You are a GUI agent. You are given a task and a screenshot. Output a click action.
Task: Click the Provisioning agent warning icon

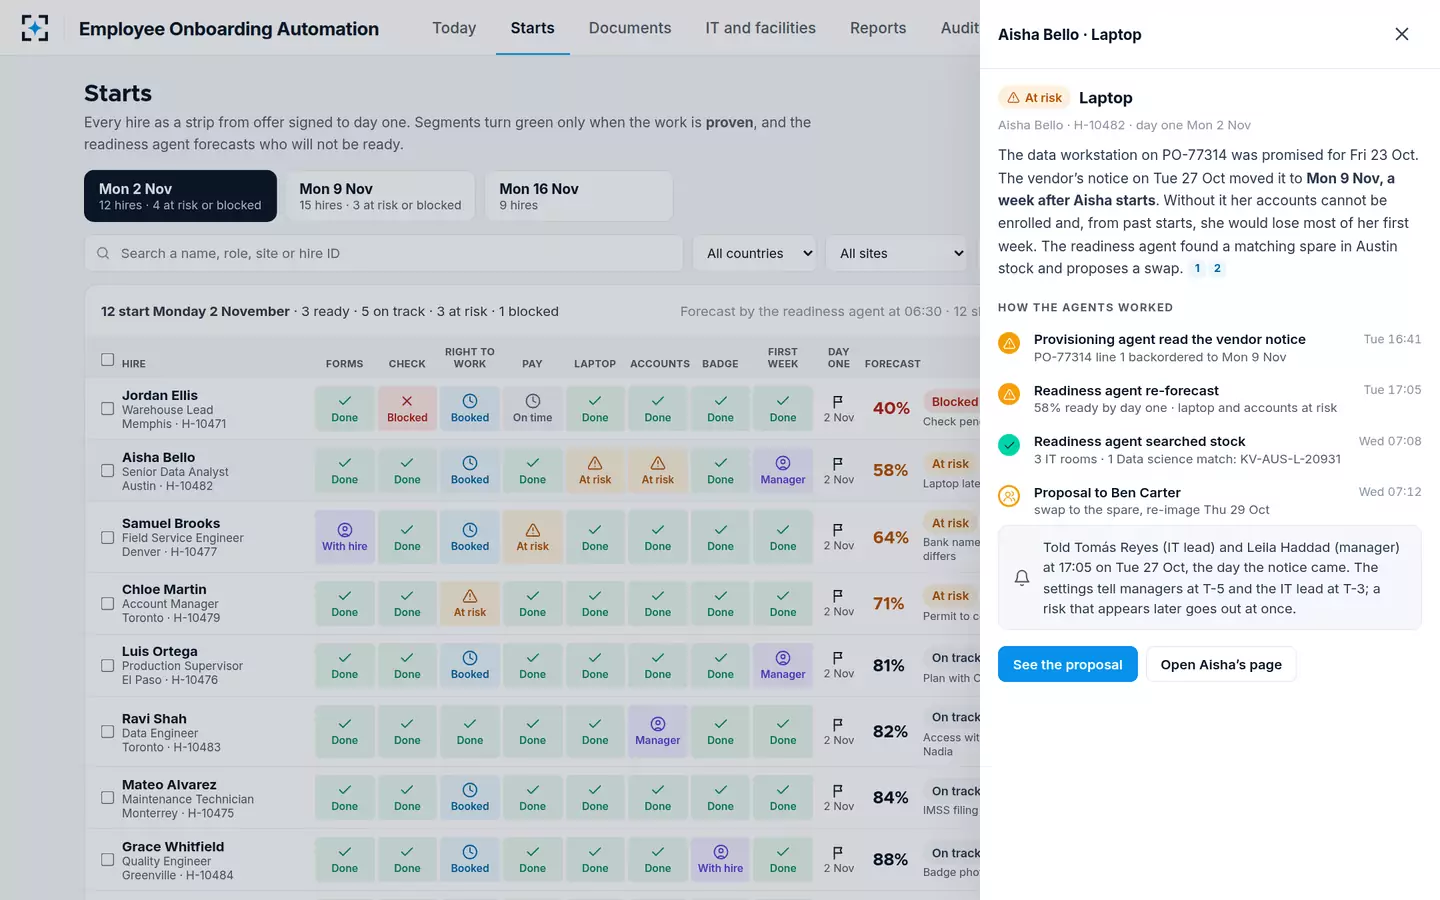point(1009,343)
